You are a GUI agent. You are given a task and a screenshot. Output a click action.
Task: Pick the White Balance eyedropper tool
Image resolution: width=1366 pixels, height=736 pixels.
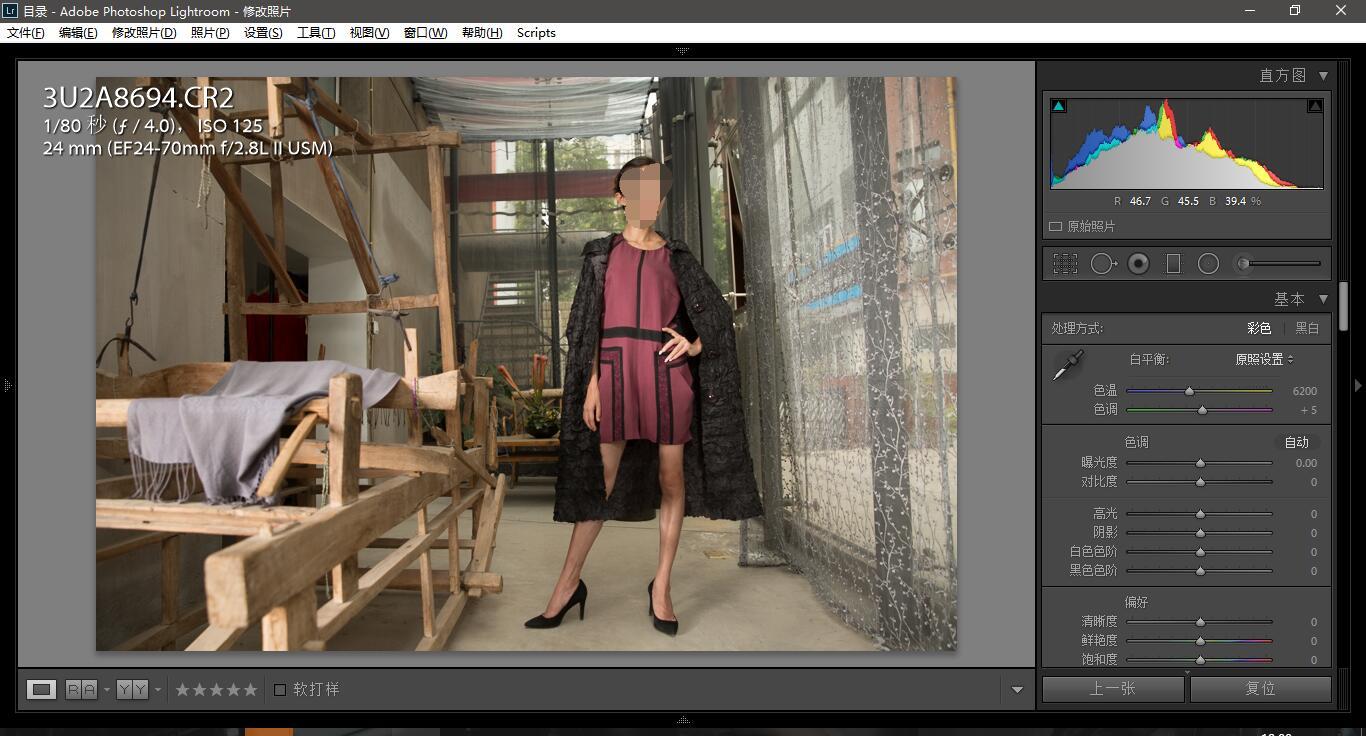(1068, 366)
